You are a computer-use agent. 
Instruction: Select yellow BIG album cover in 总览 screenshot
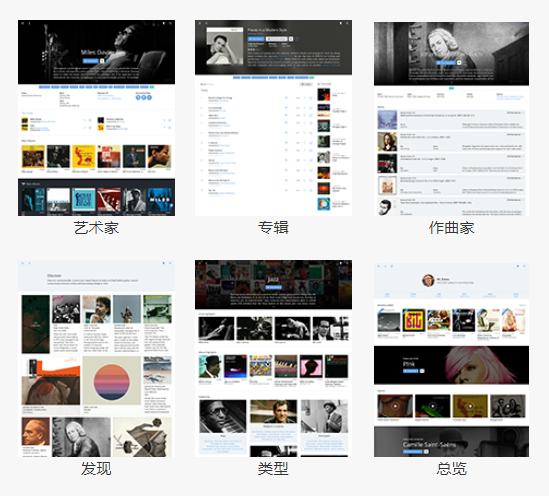click(414, 320)
